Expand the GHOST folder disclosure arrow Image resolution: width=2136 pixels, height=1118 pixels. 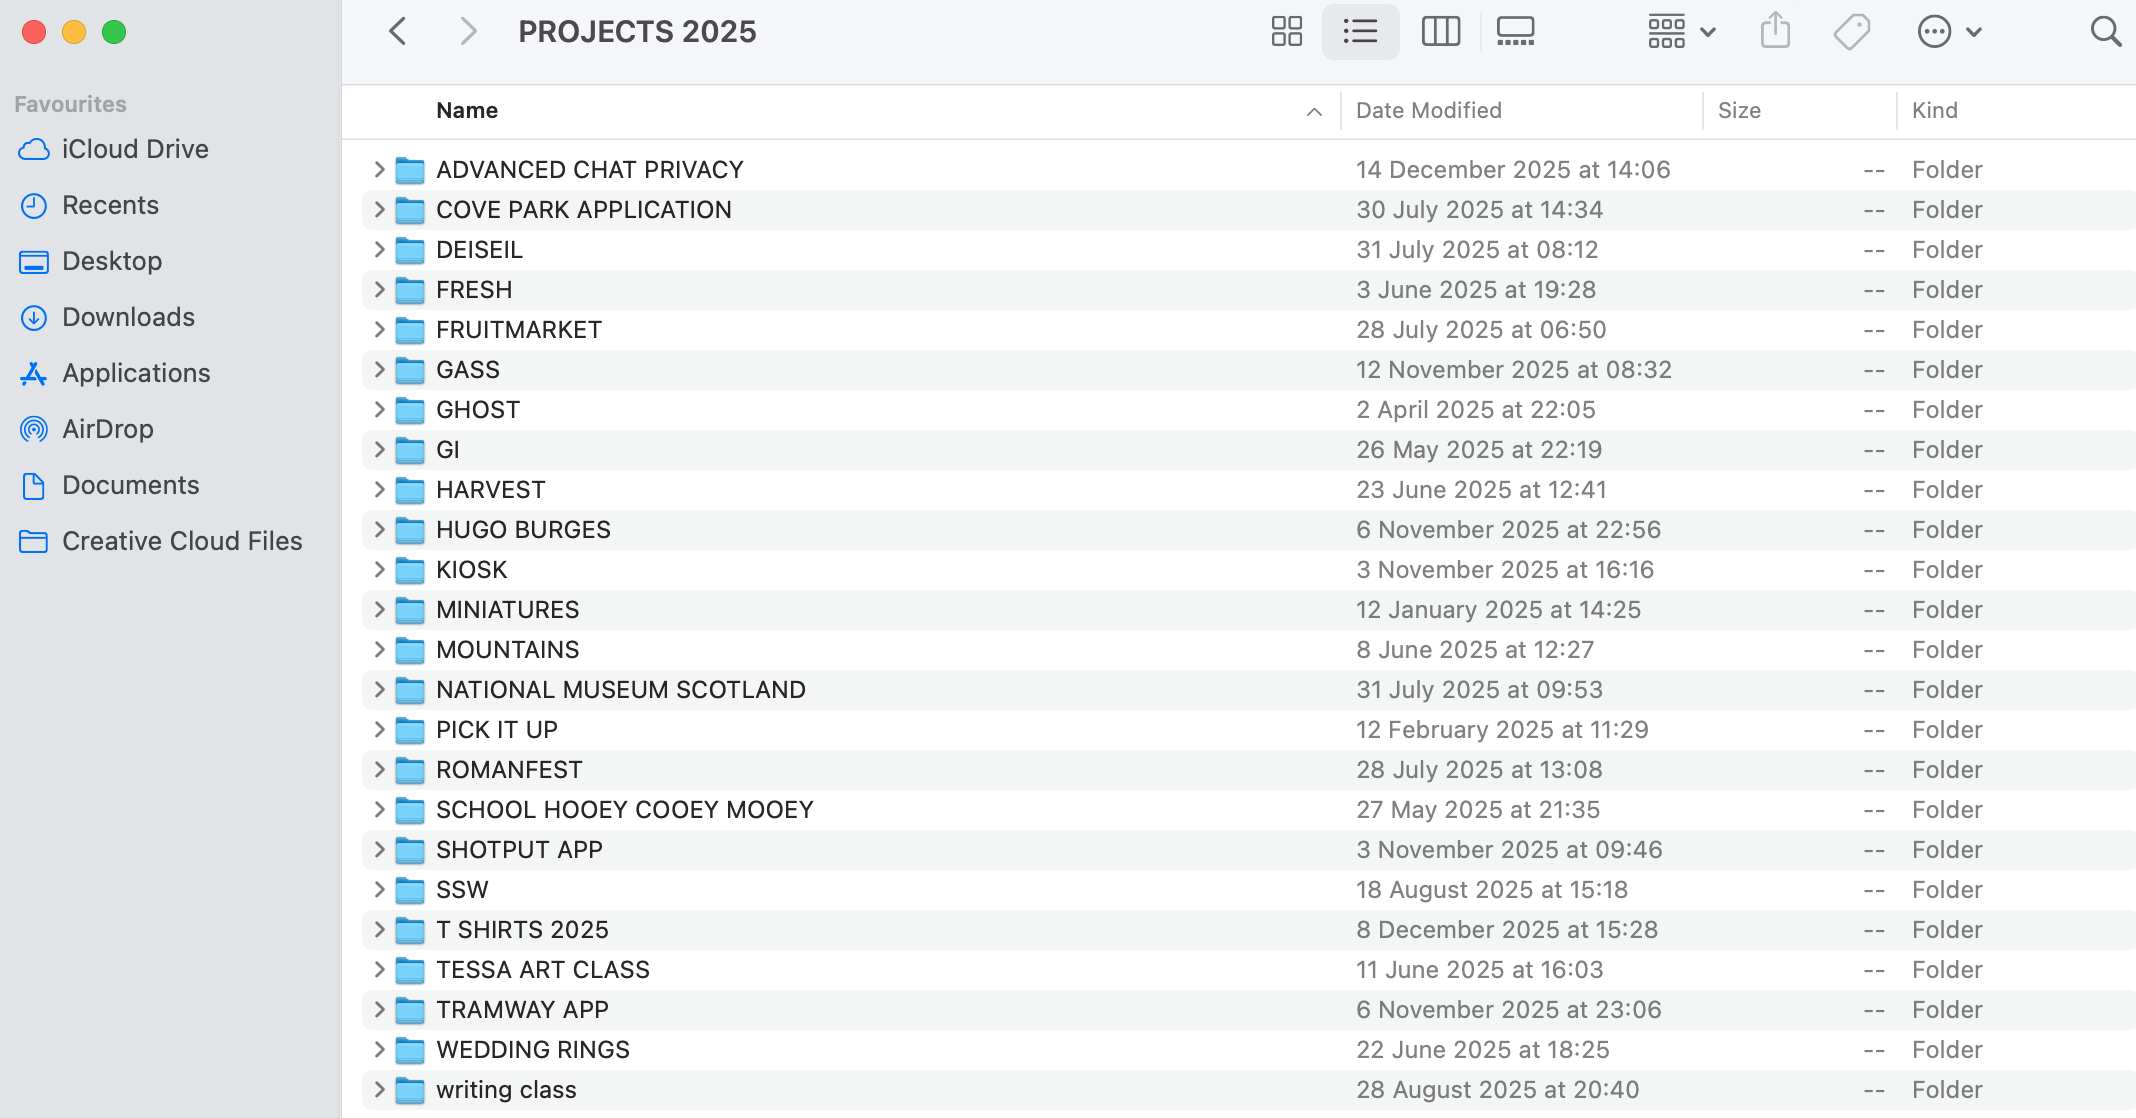(379, 410)
